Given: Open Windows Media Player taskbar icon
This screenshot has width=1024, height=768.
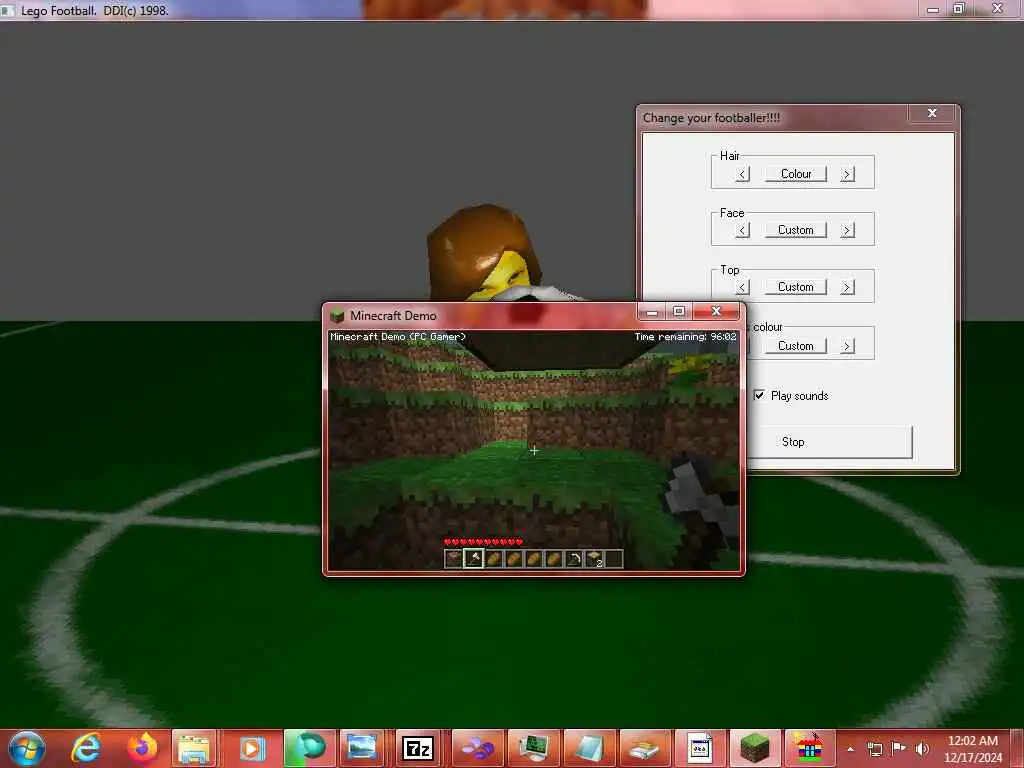Looking at the screenshot, I should tap(251, 748).
